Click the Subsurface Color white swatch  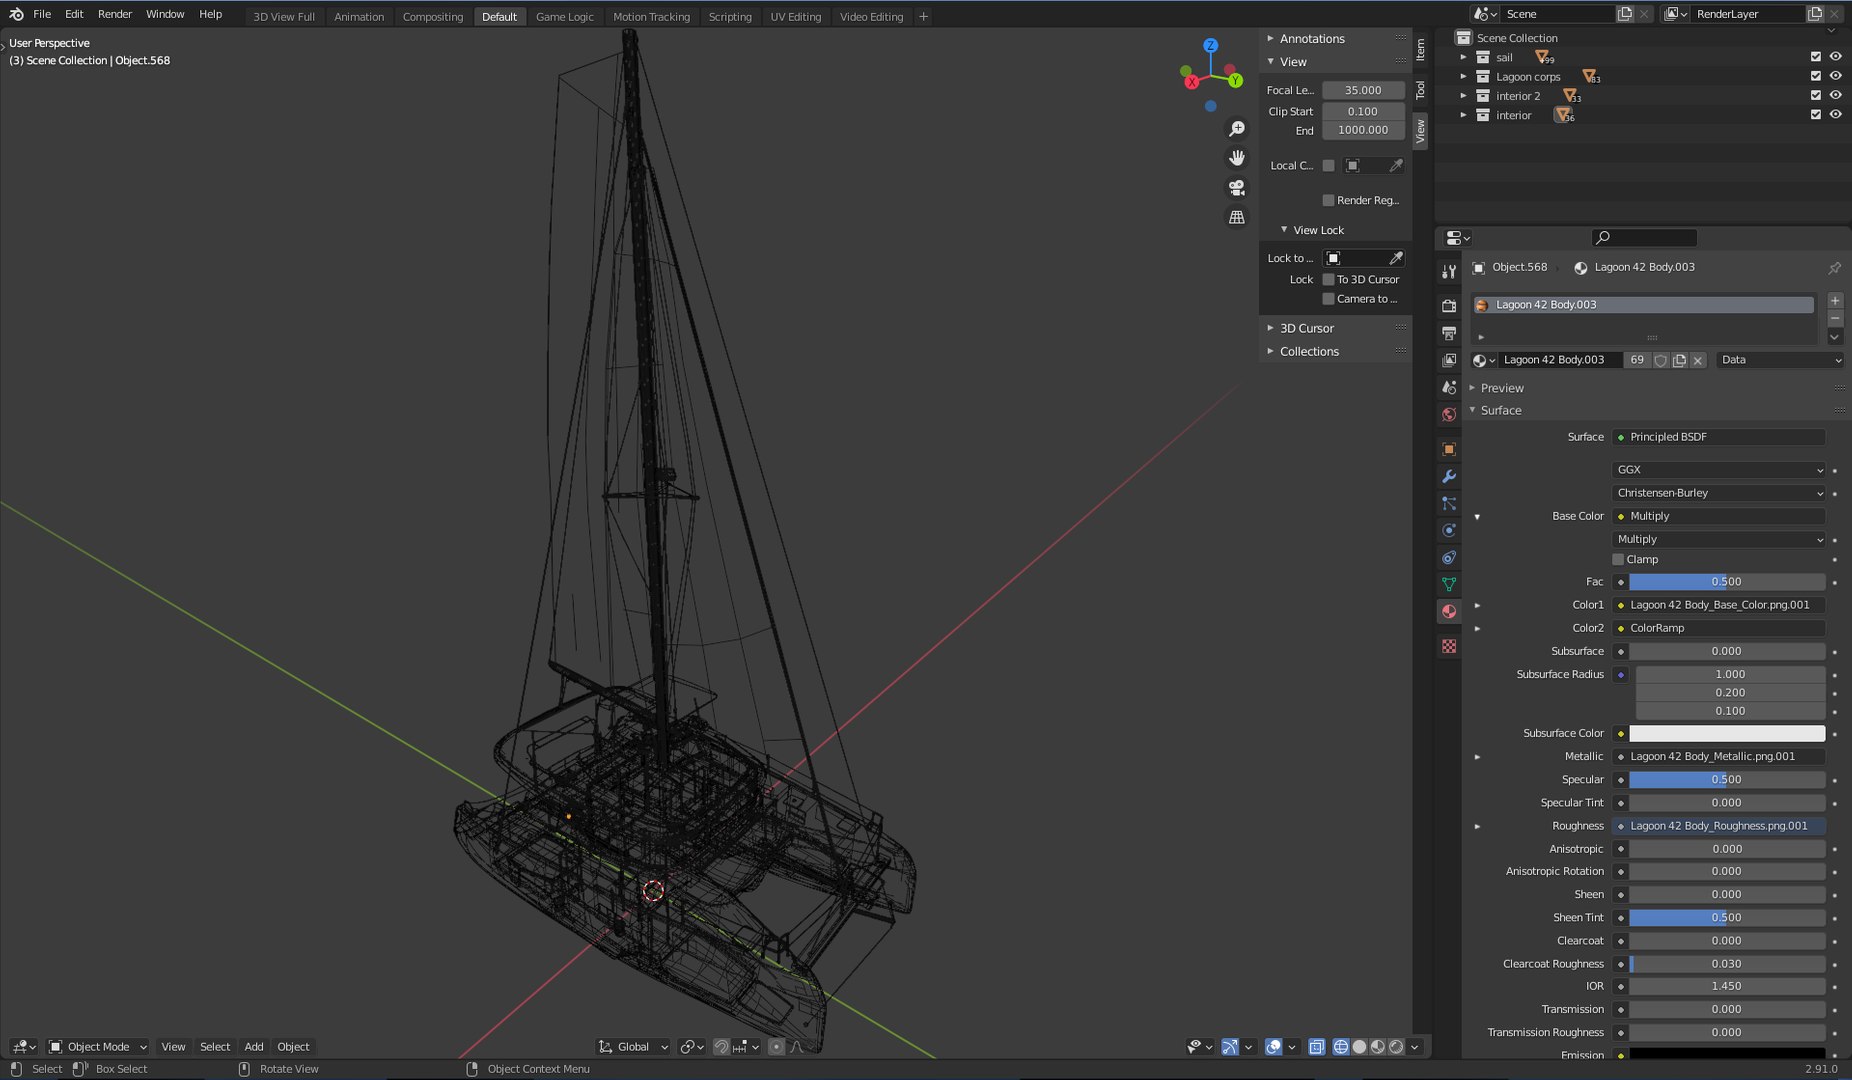(x=1727, y=734)
